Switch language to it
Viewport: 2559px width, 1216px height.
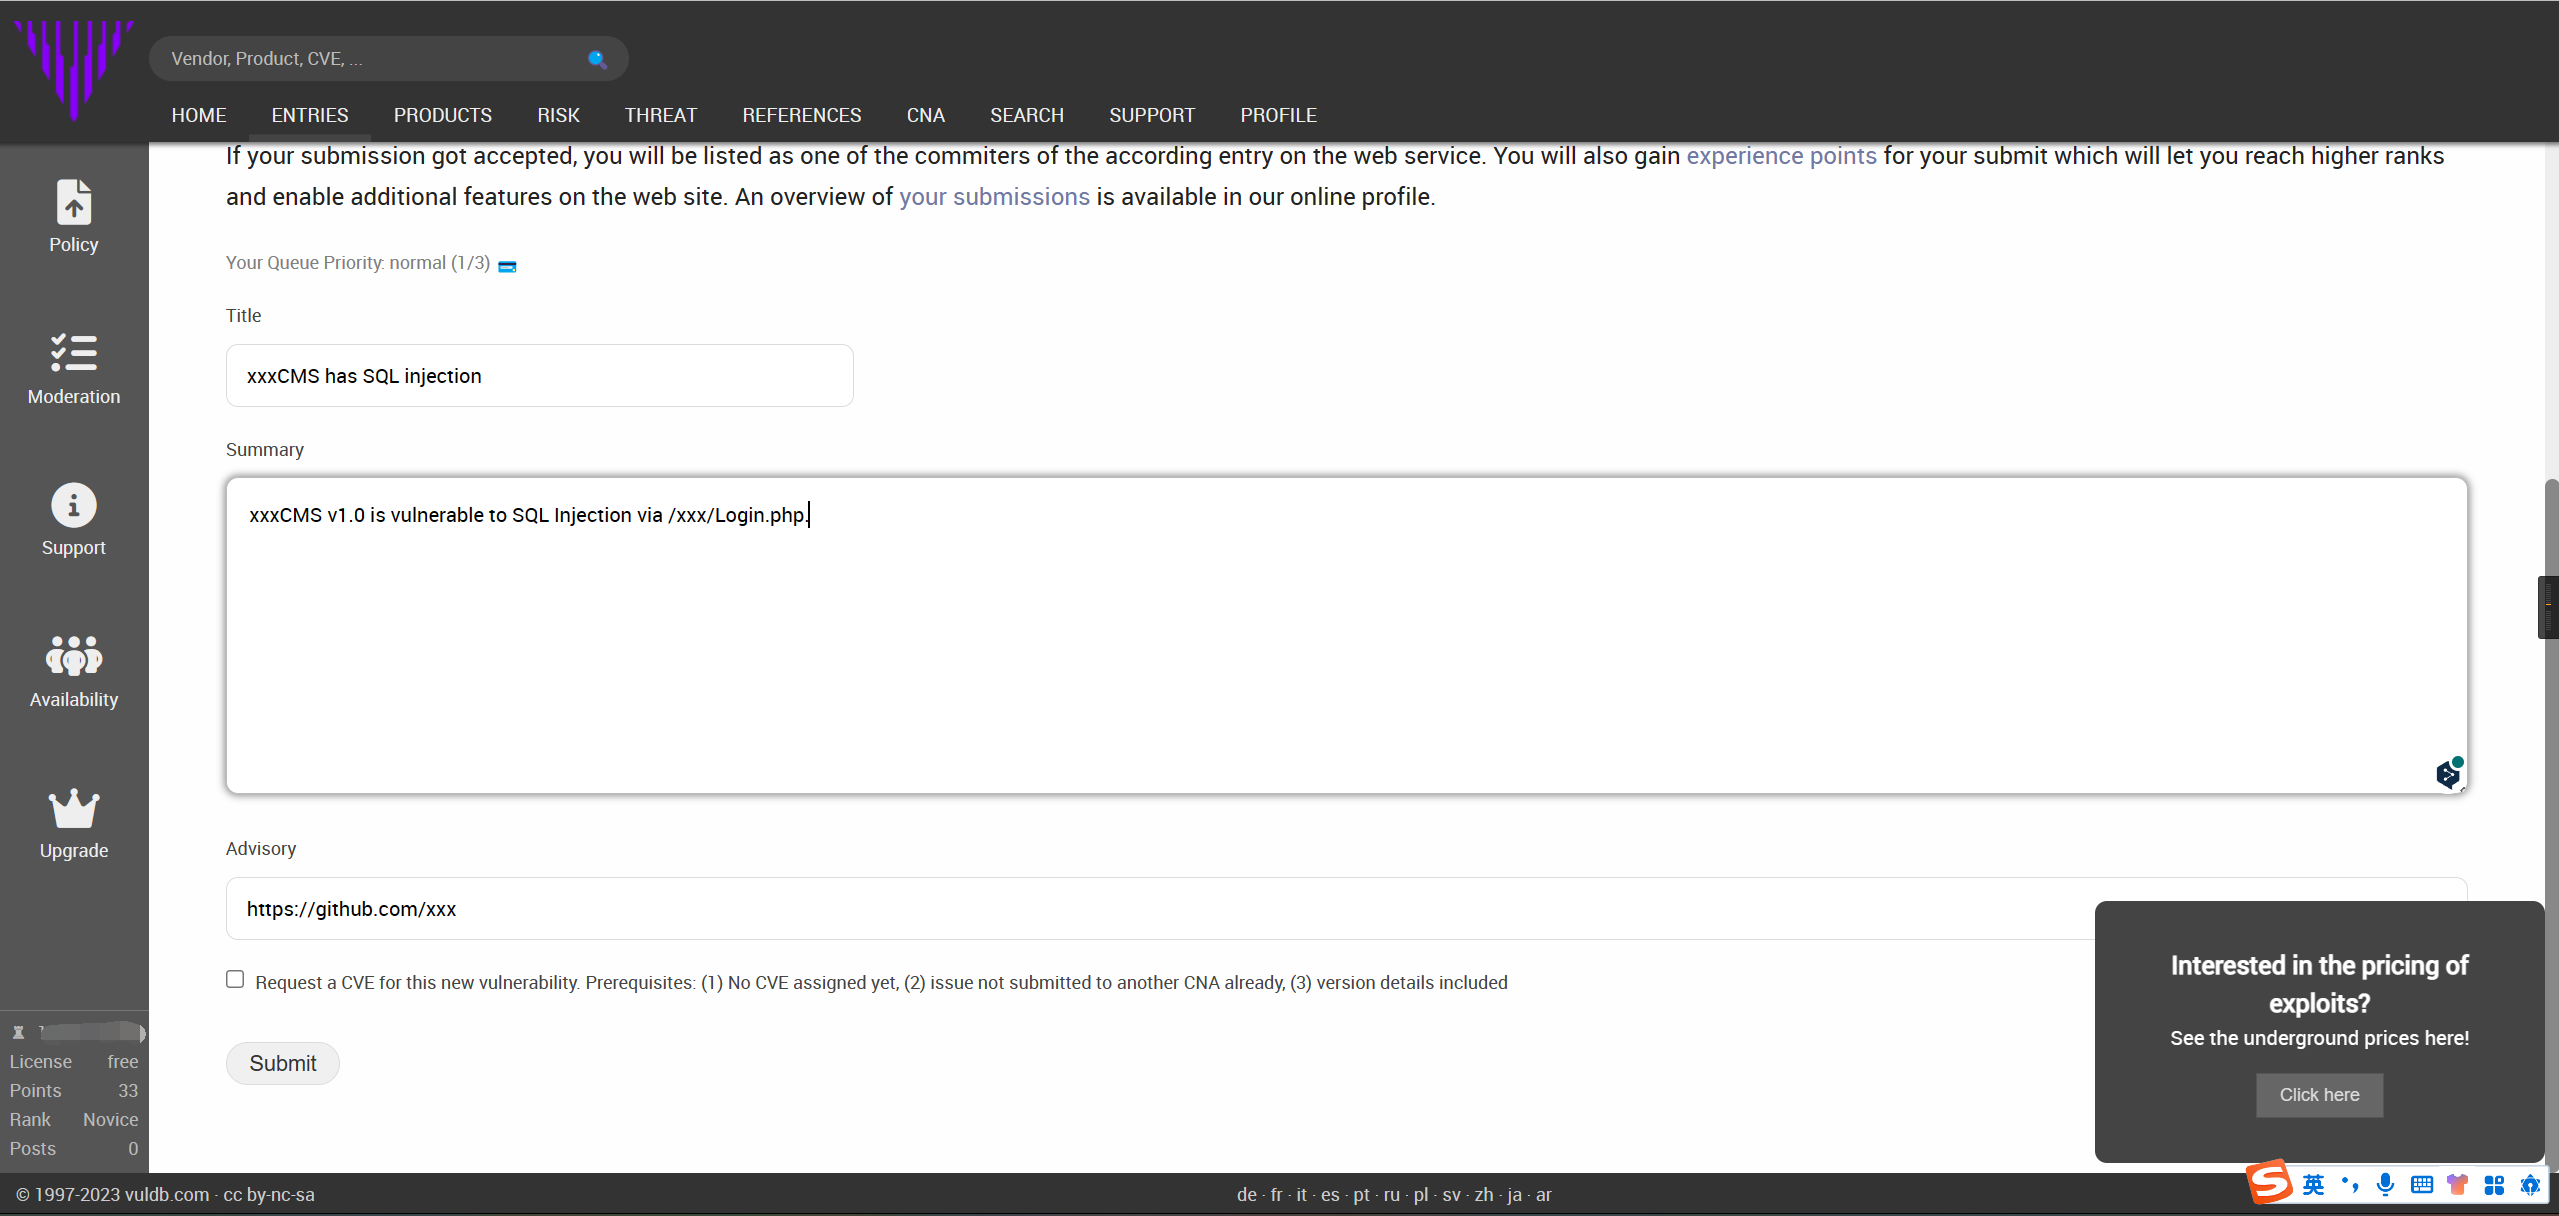1301,1195
